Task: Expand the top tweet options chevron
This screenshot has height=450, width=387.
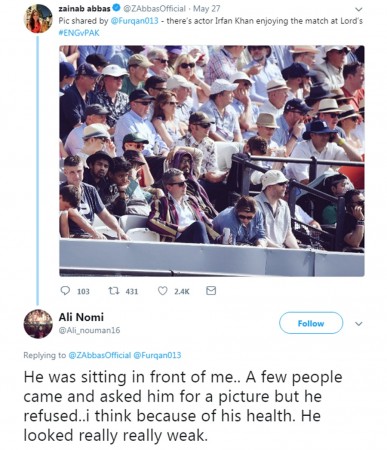Action: pos(359,9)
